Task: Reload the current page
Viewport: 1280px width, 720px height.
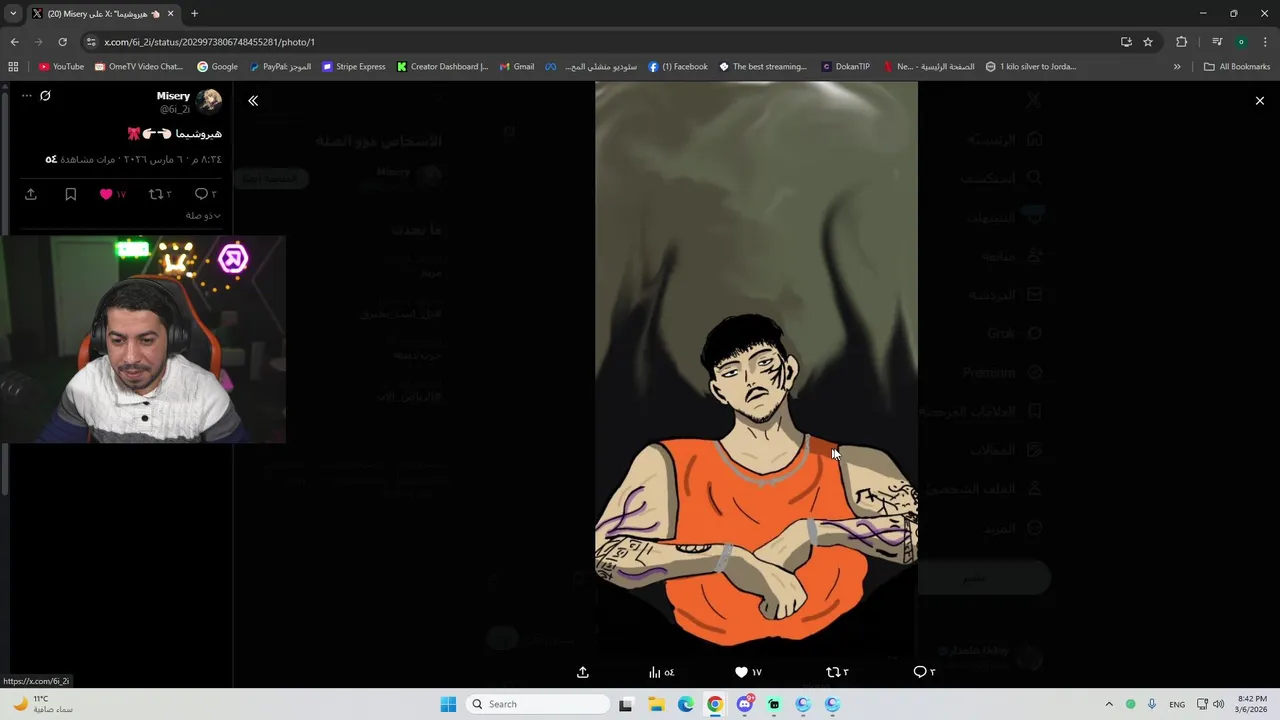Action: click(62, 42)
